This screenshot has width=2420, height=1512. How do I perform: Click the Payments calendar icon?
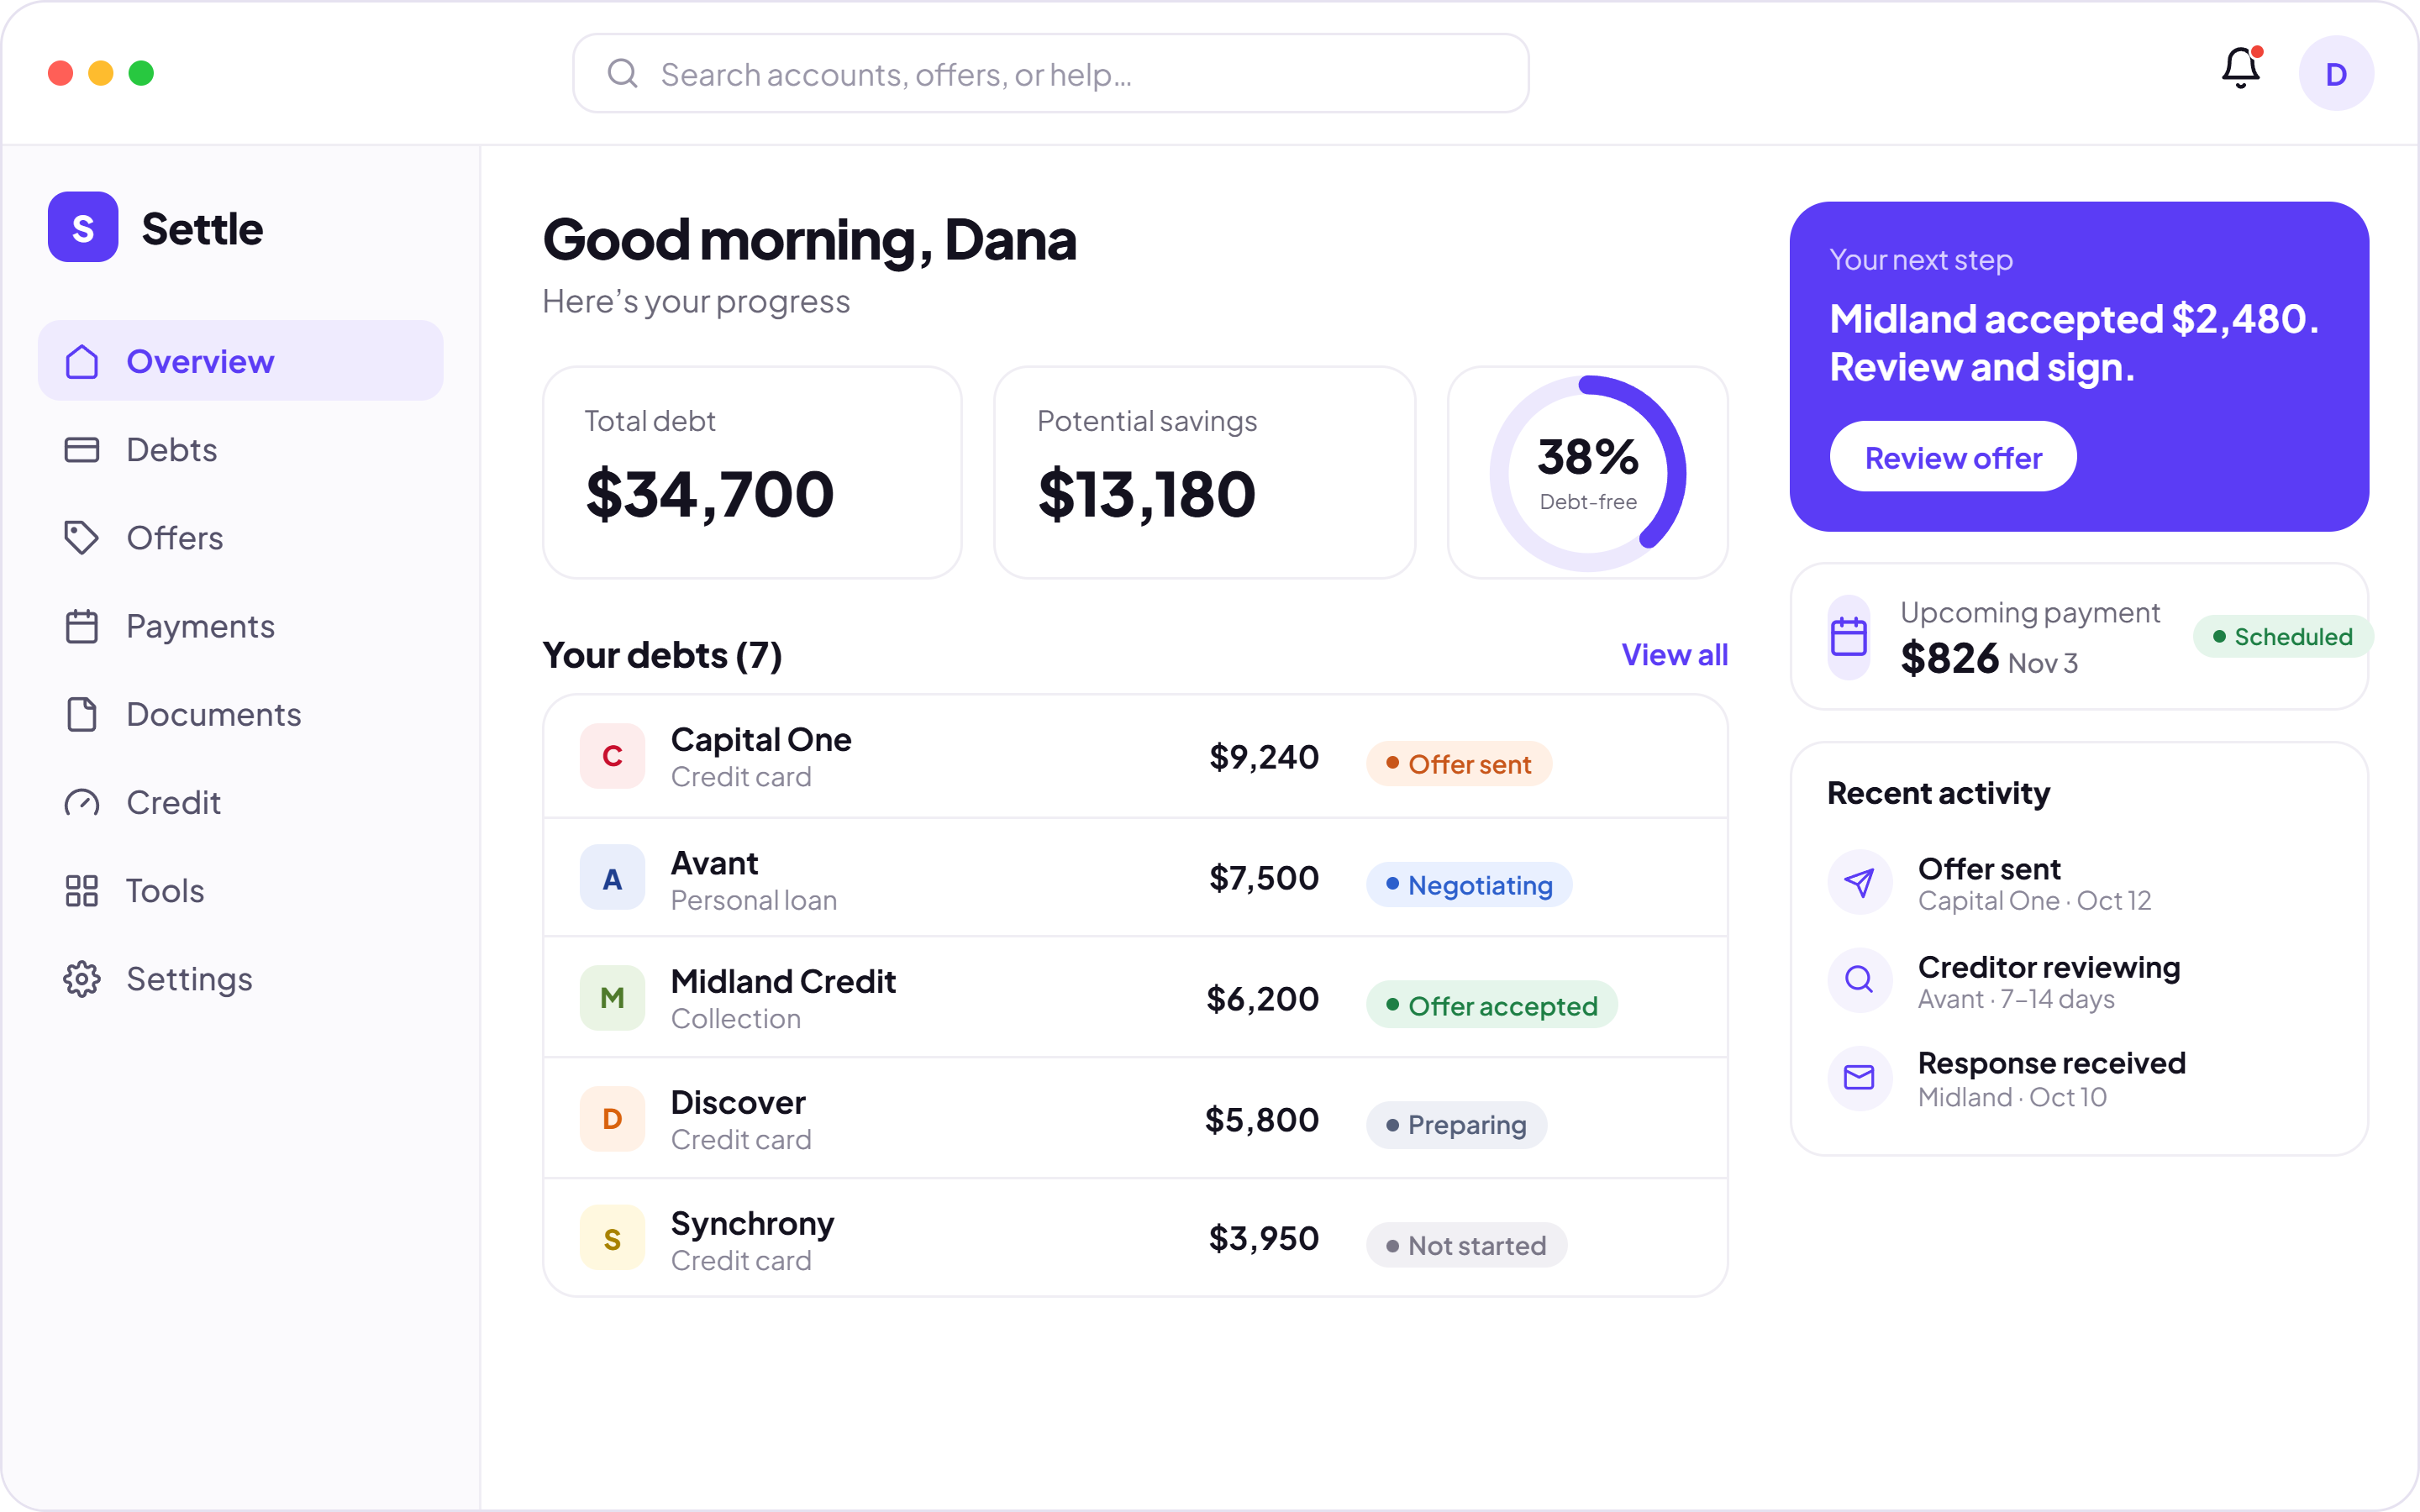tap(82, 626)
